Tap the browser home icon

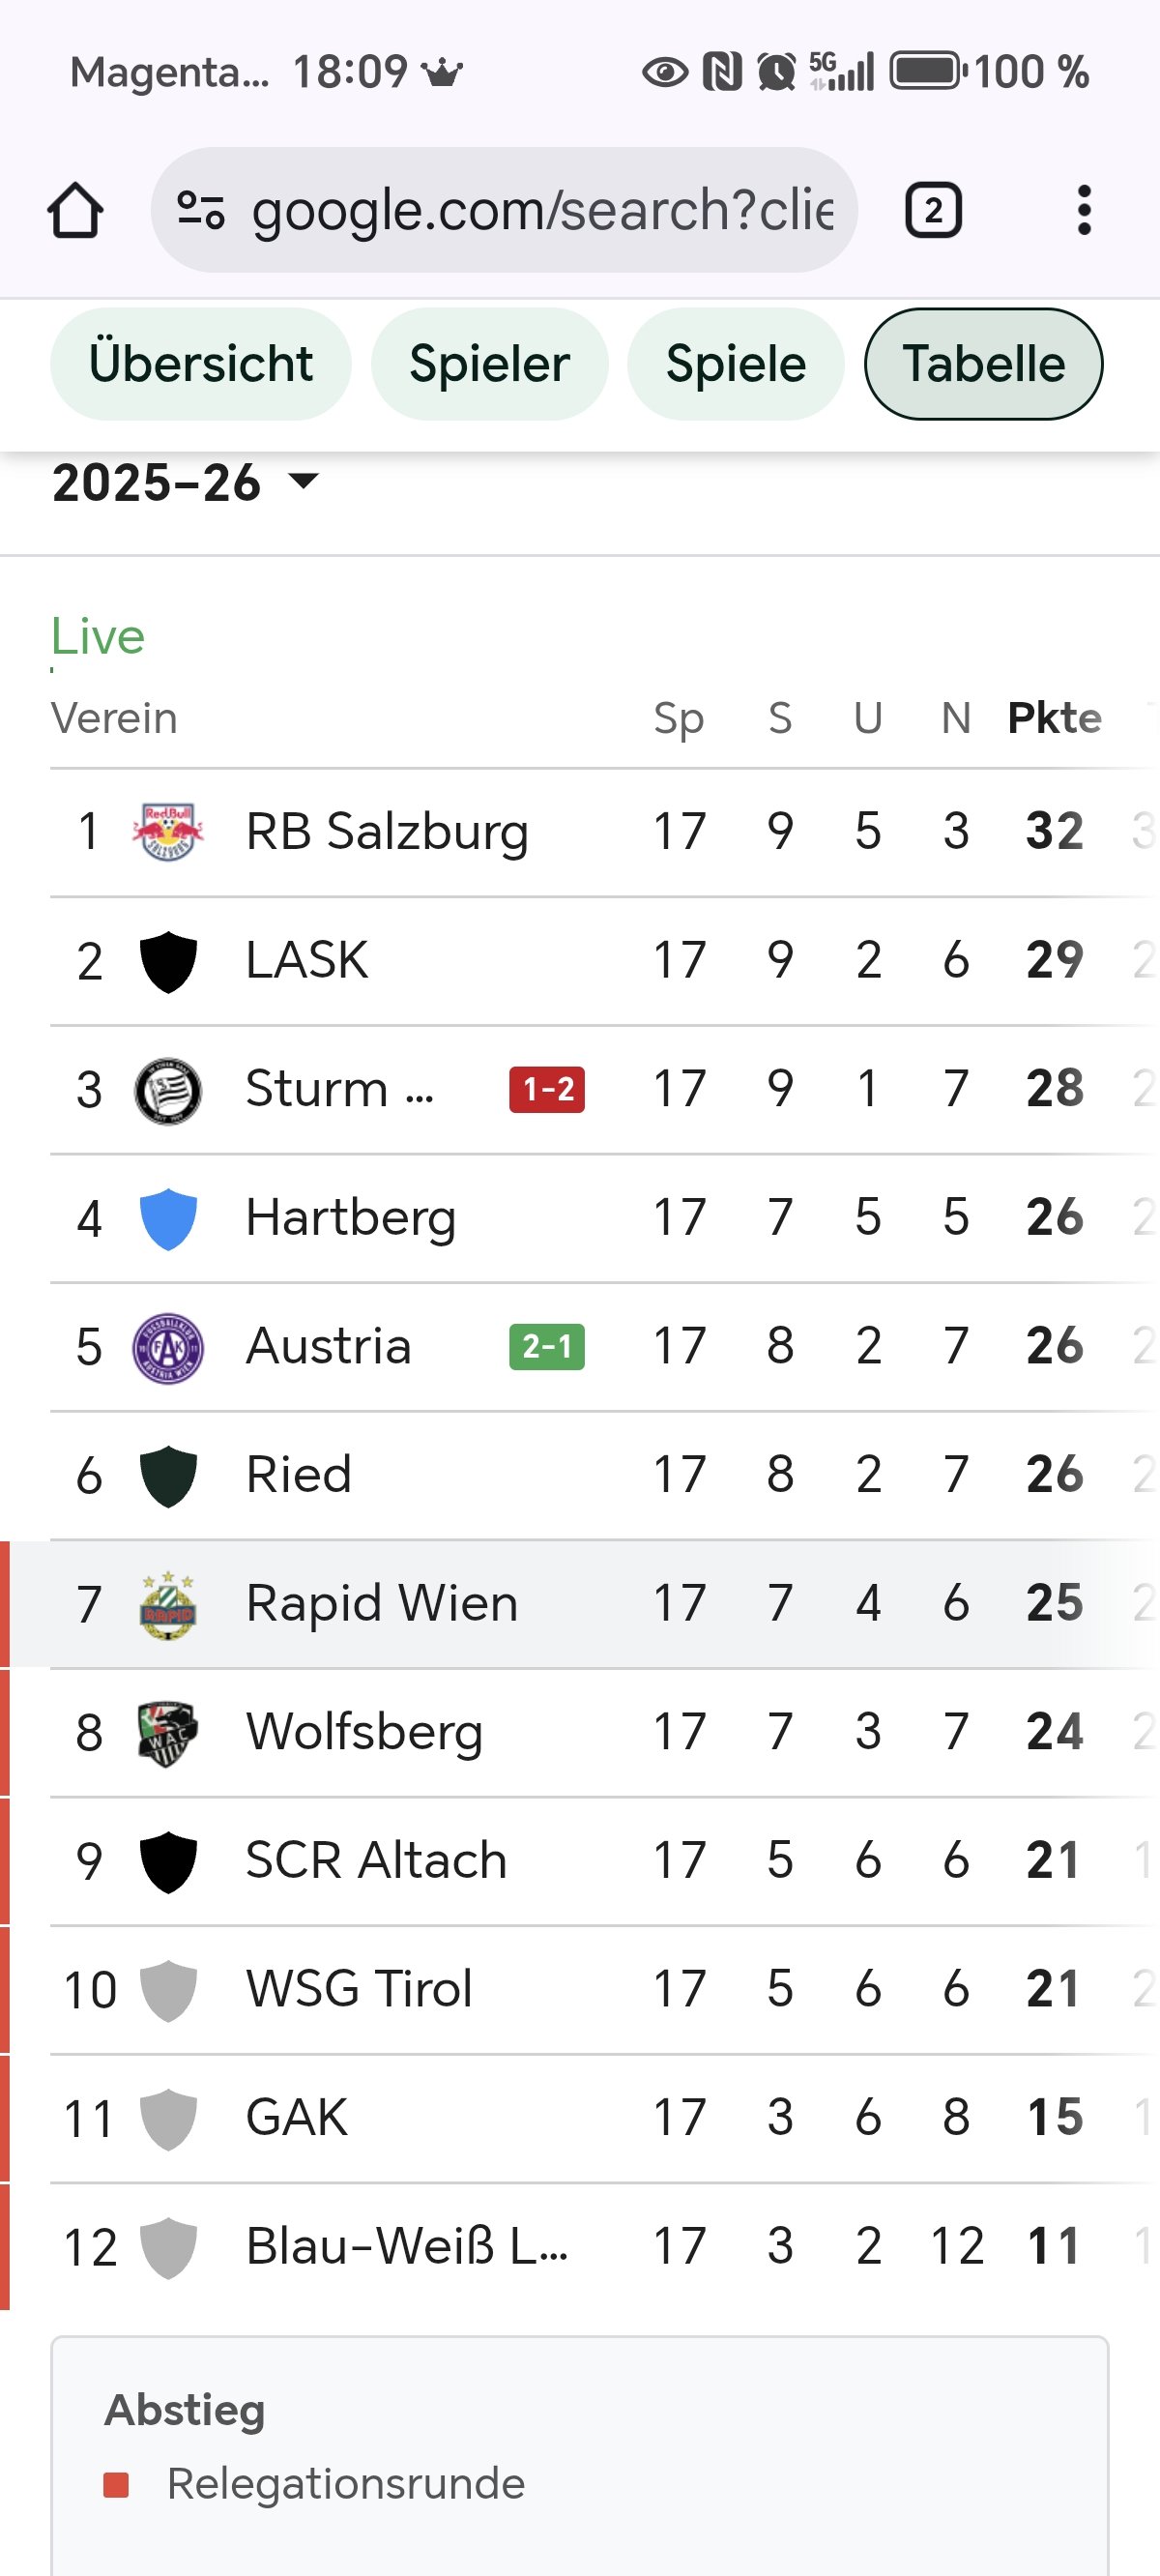click(75, 211)
